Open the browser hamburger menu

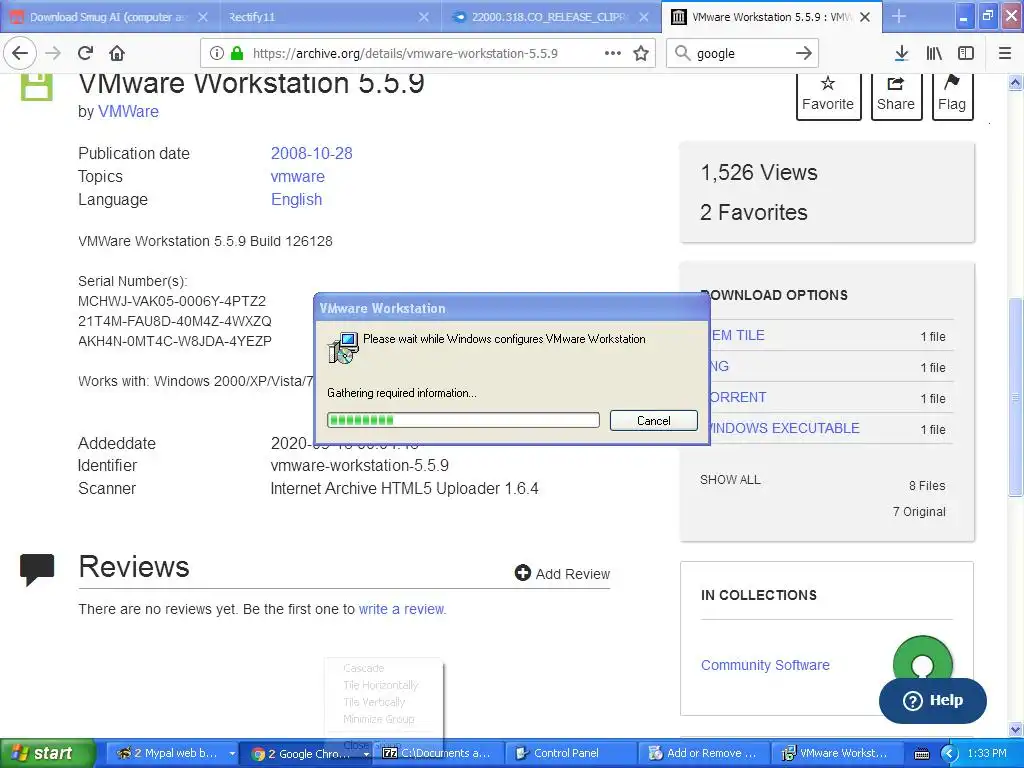tap(1005, 54)
